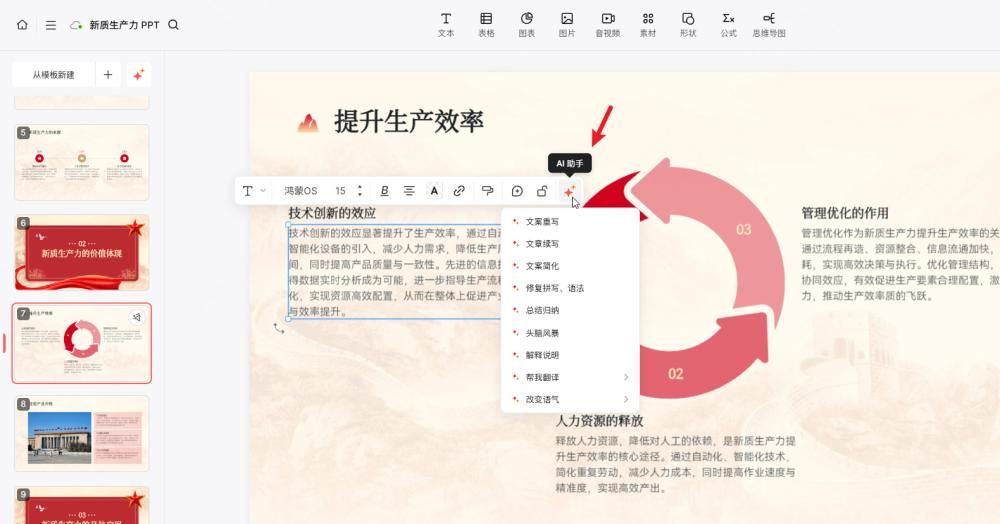Click the 03 segment of the cycle diagram

[x=744, y=229]
